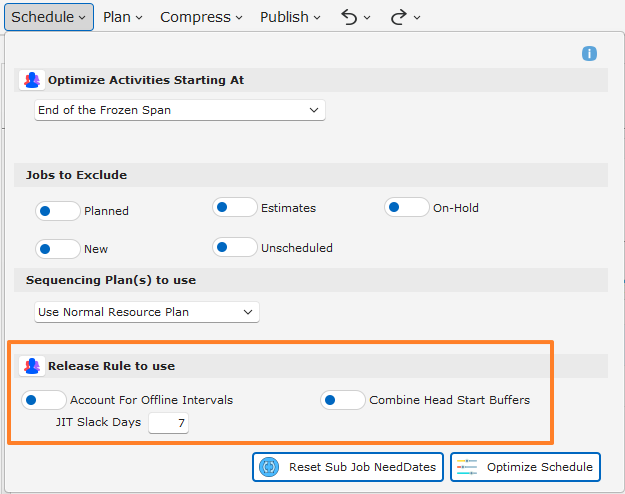The height and width of the screenshot is (494, 625).
Task: Click the Redo arrow icon
Action: pos(399,17)
